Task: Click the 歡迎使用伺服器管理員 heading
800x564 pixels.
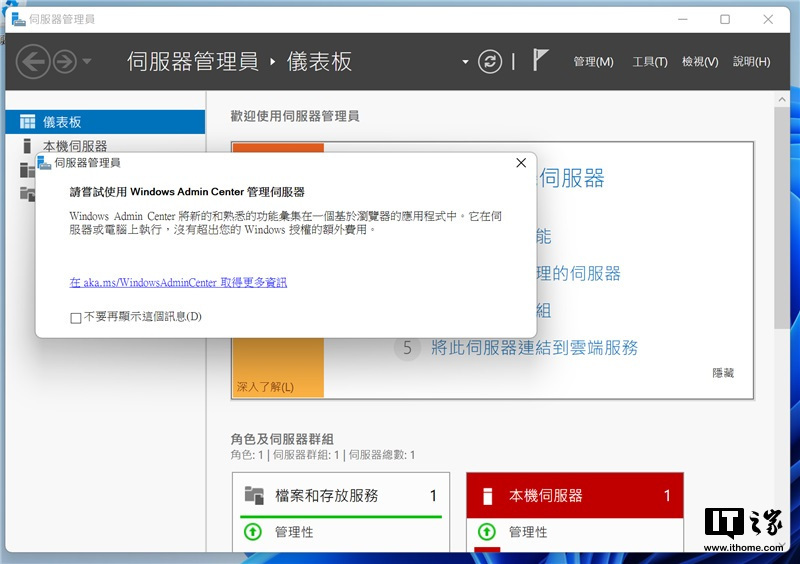Action: (x=295, y=116)
